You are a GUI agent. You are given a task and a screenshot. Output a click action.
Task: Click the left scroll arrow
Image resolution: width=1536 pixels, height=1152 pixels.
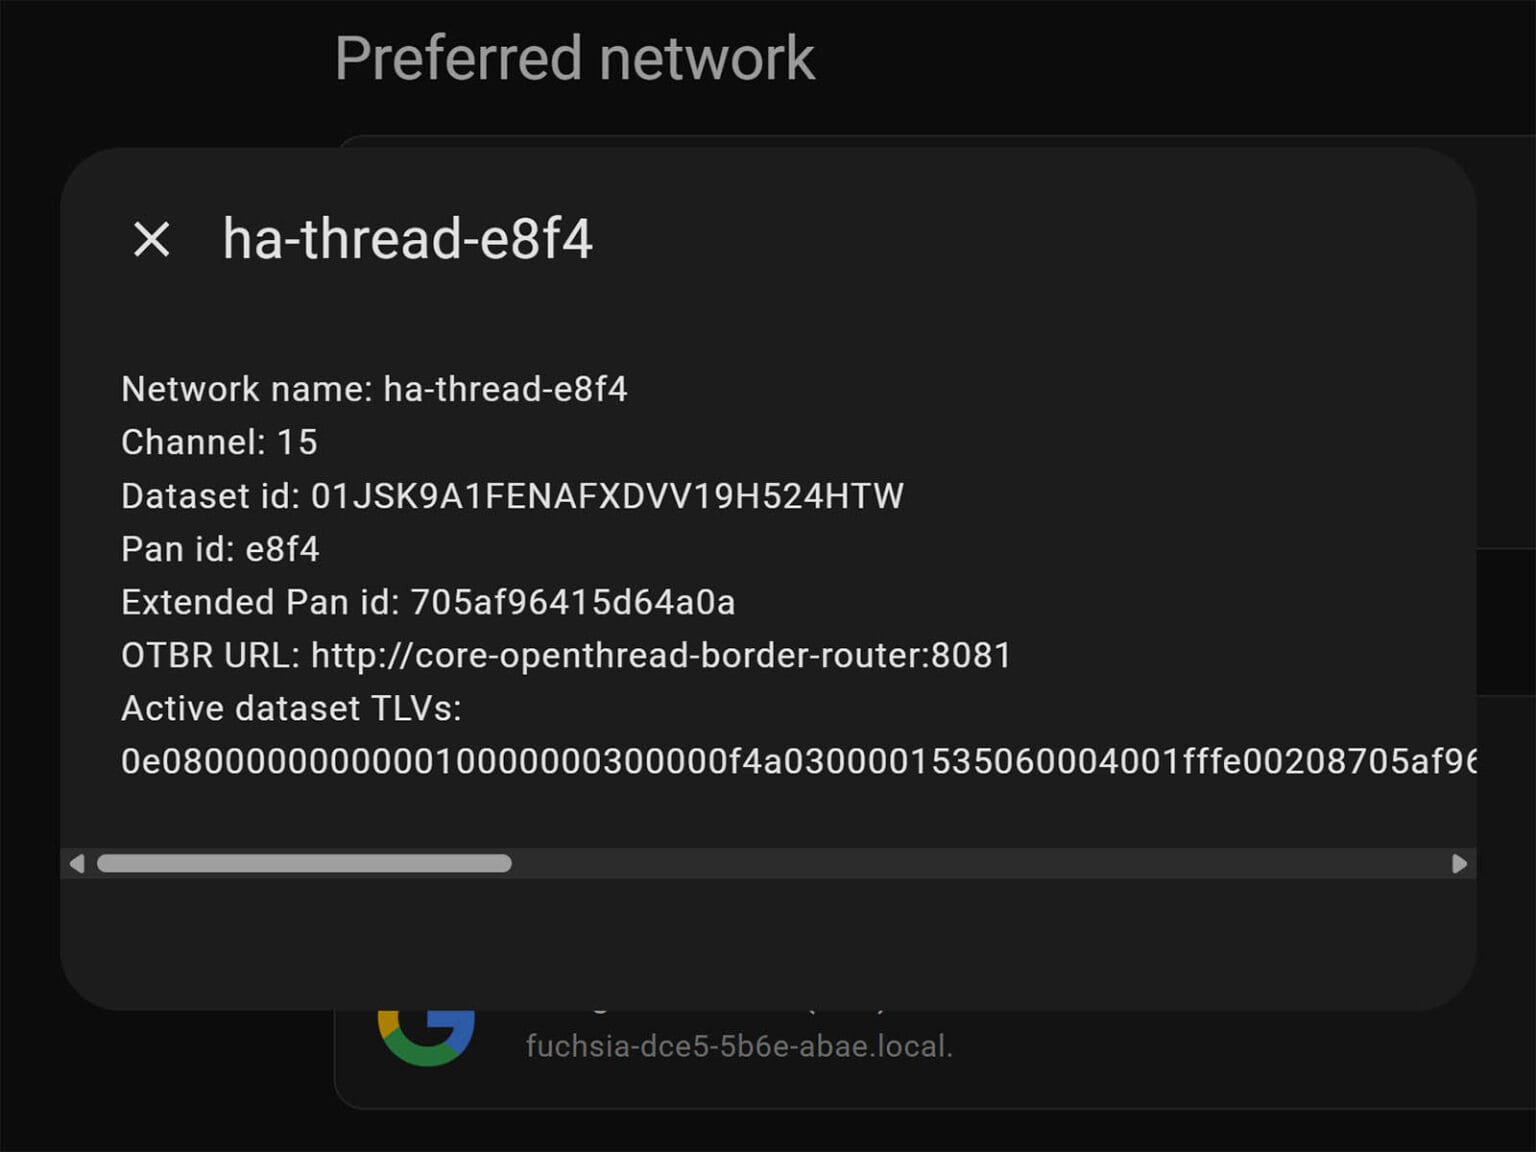tap(76, 863)
